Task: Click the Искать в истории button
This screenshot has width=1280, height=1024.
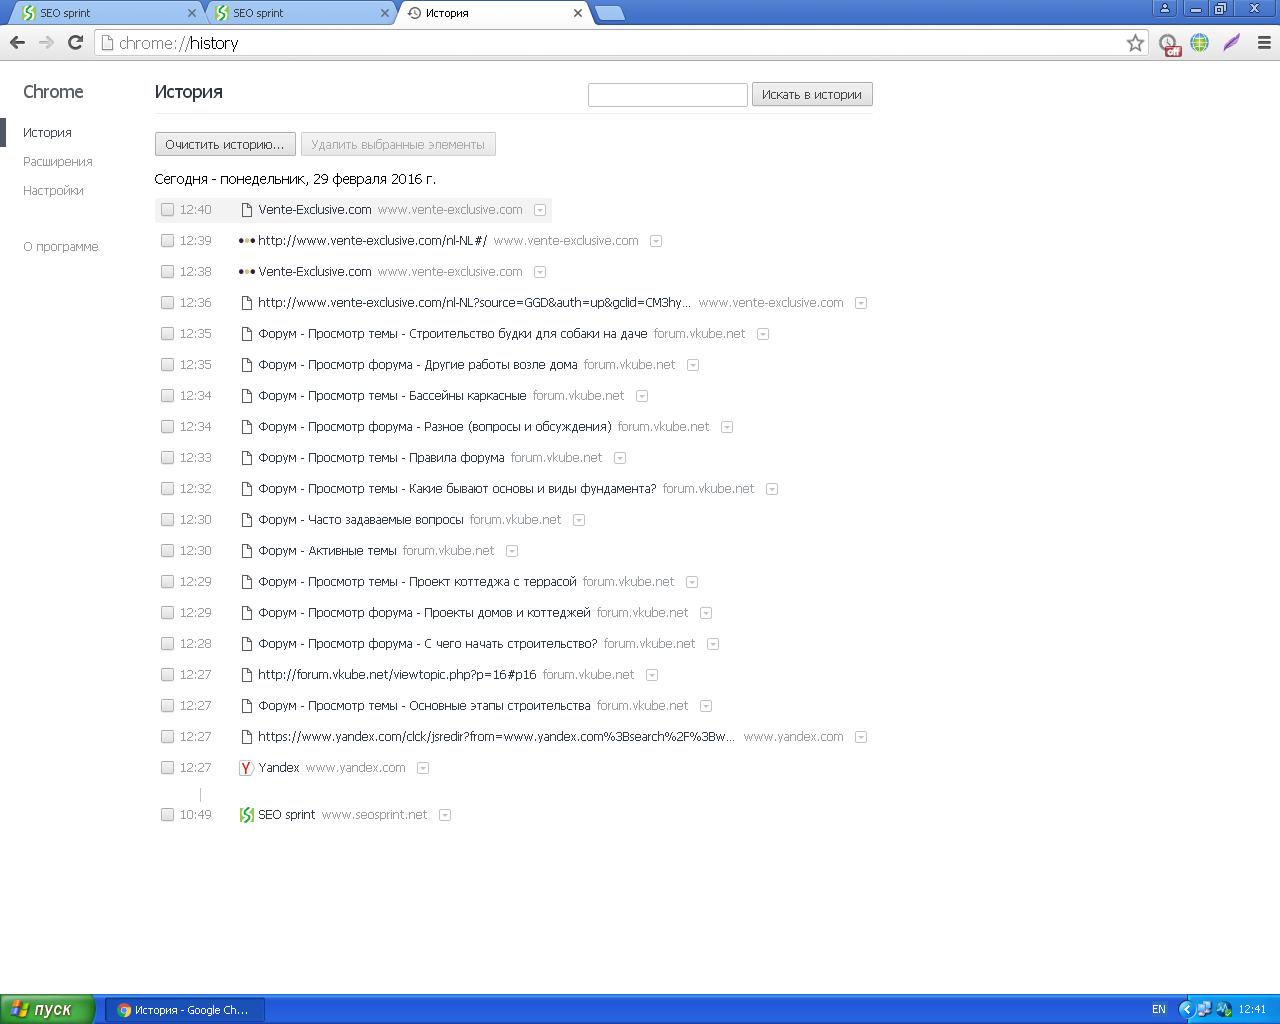Action: (x=812, y=94)
